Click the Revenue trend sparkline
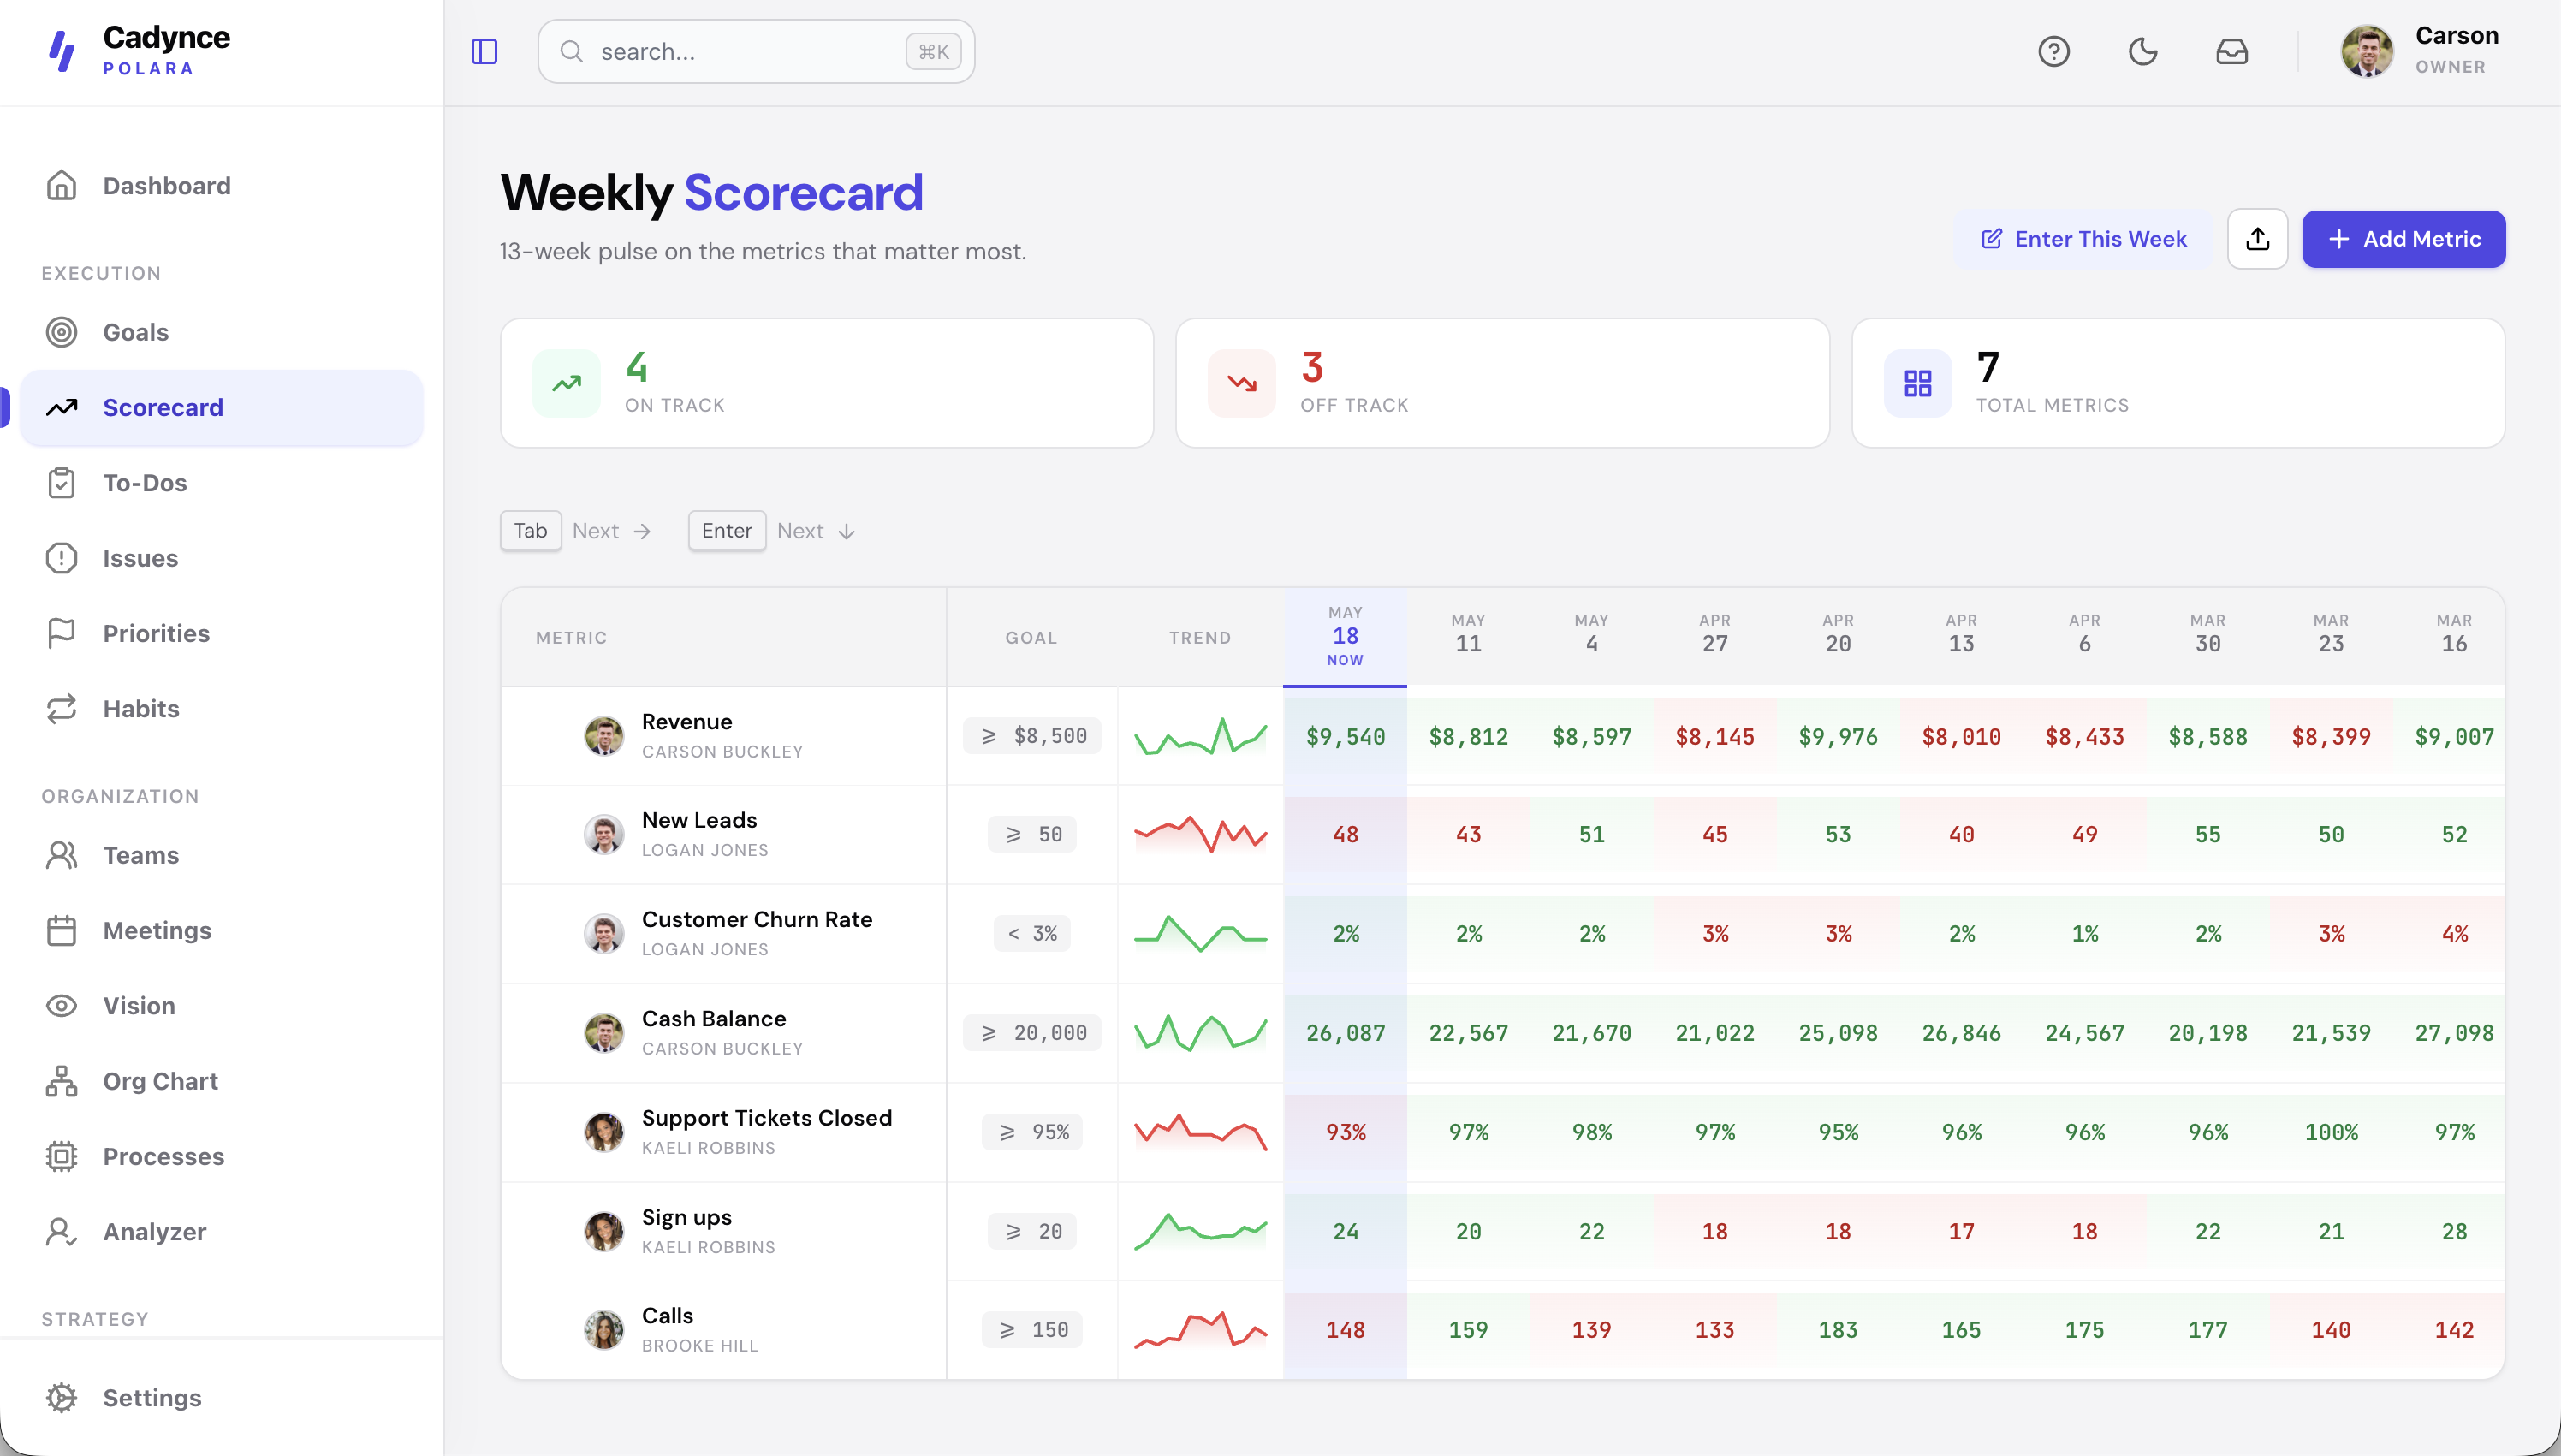This screenshot has width=2561, height=1456. tap(1200, 736)
